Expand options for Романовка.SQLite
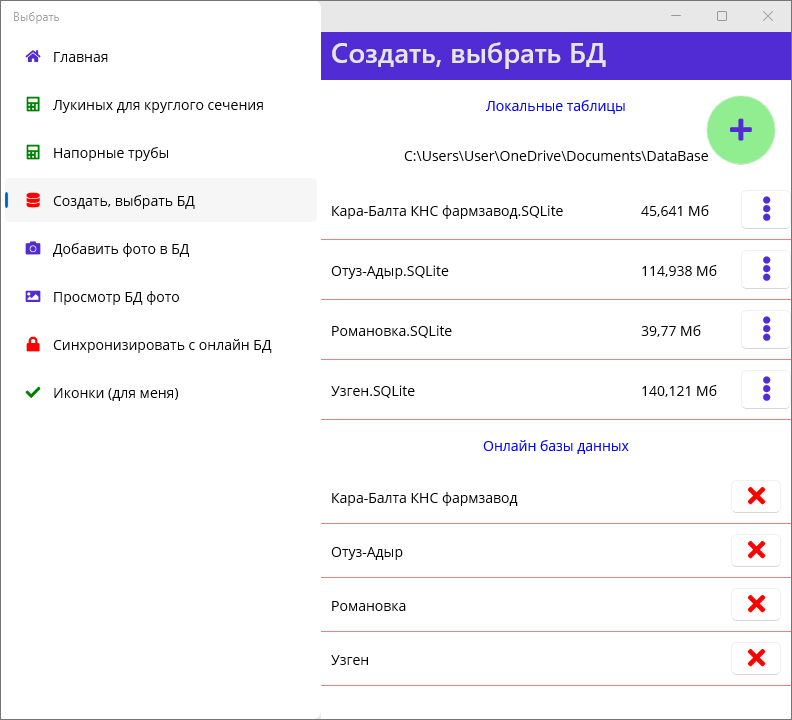 [766, 330]
